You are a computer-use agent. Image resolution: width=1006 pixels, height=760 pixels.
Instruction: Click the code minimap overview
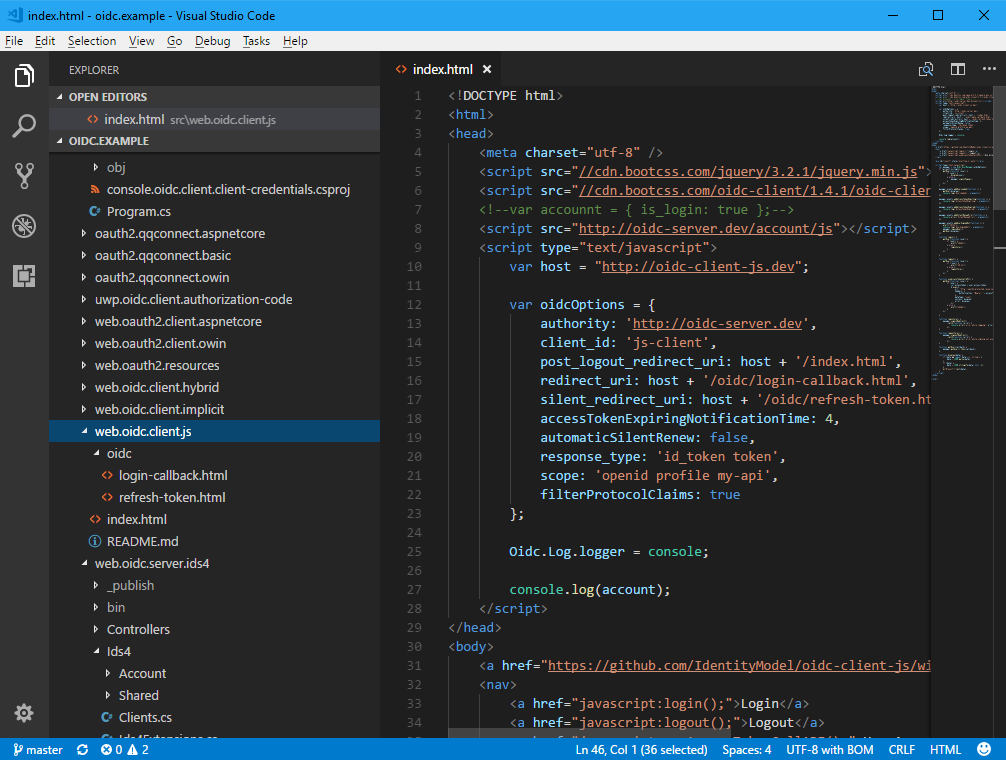coord(962,231)
